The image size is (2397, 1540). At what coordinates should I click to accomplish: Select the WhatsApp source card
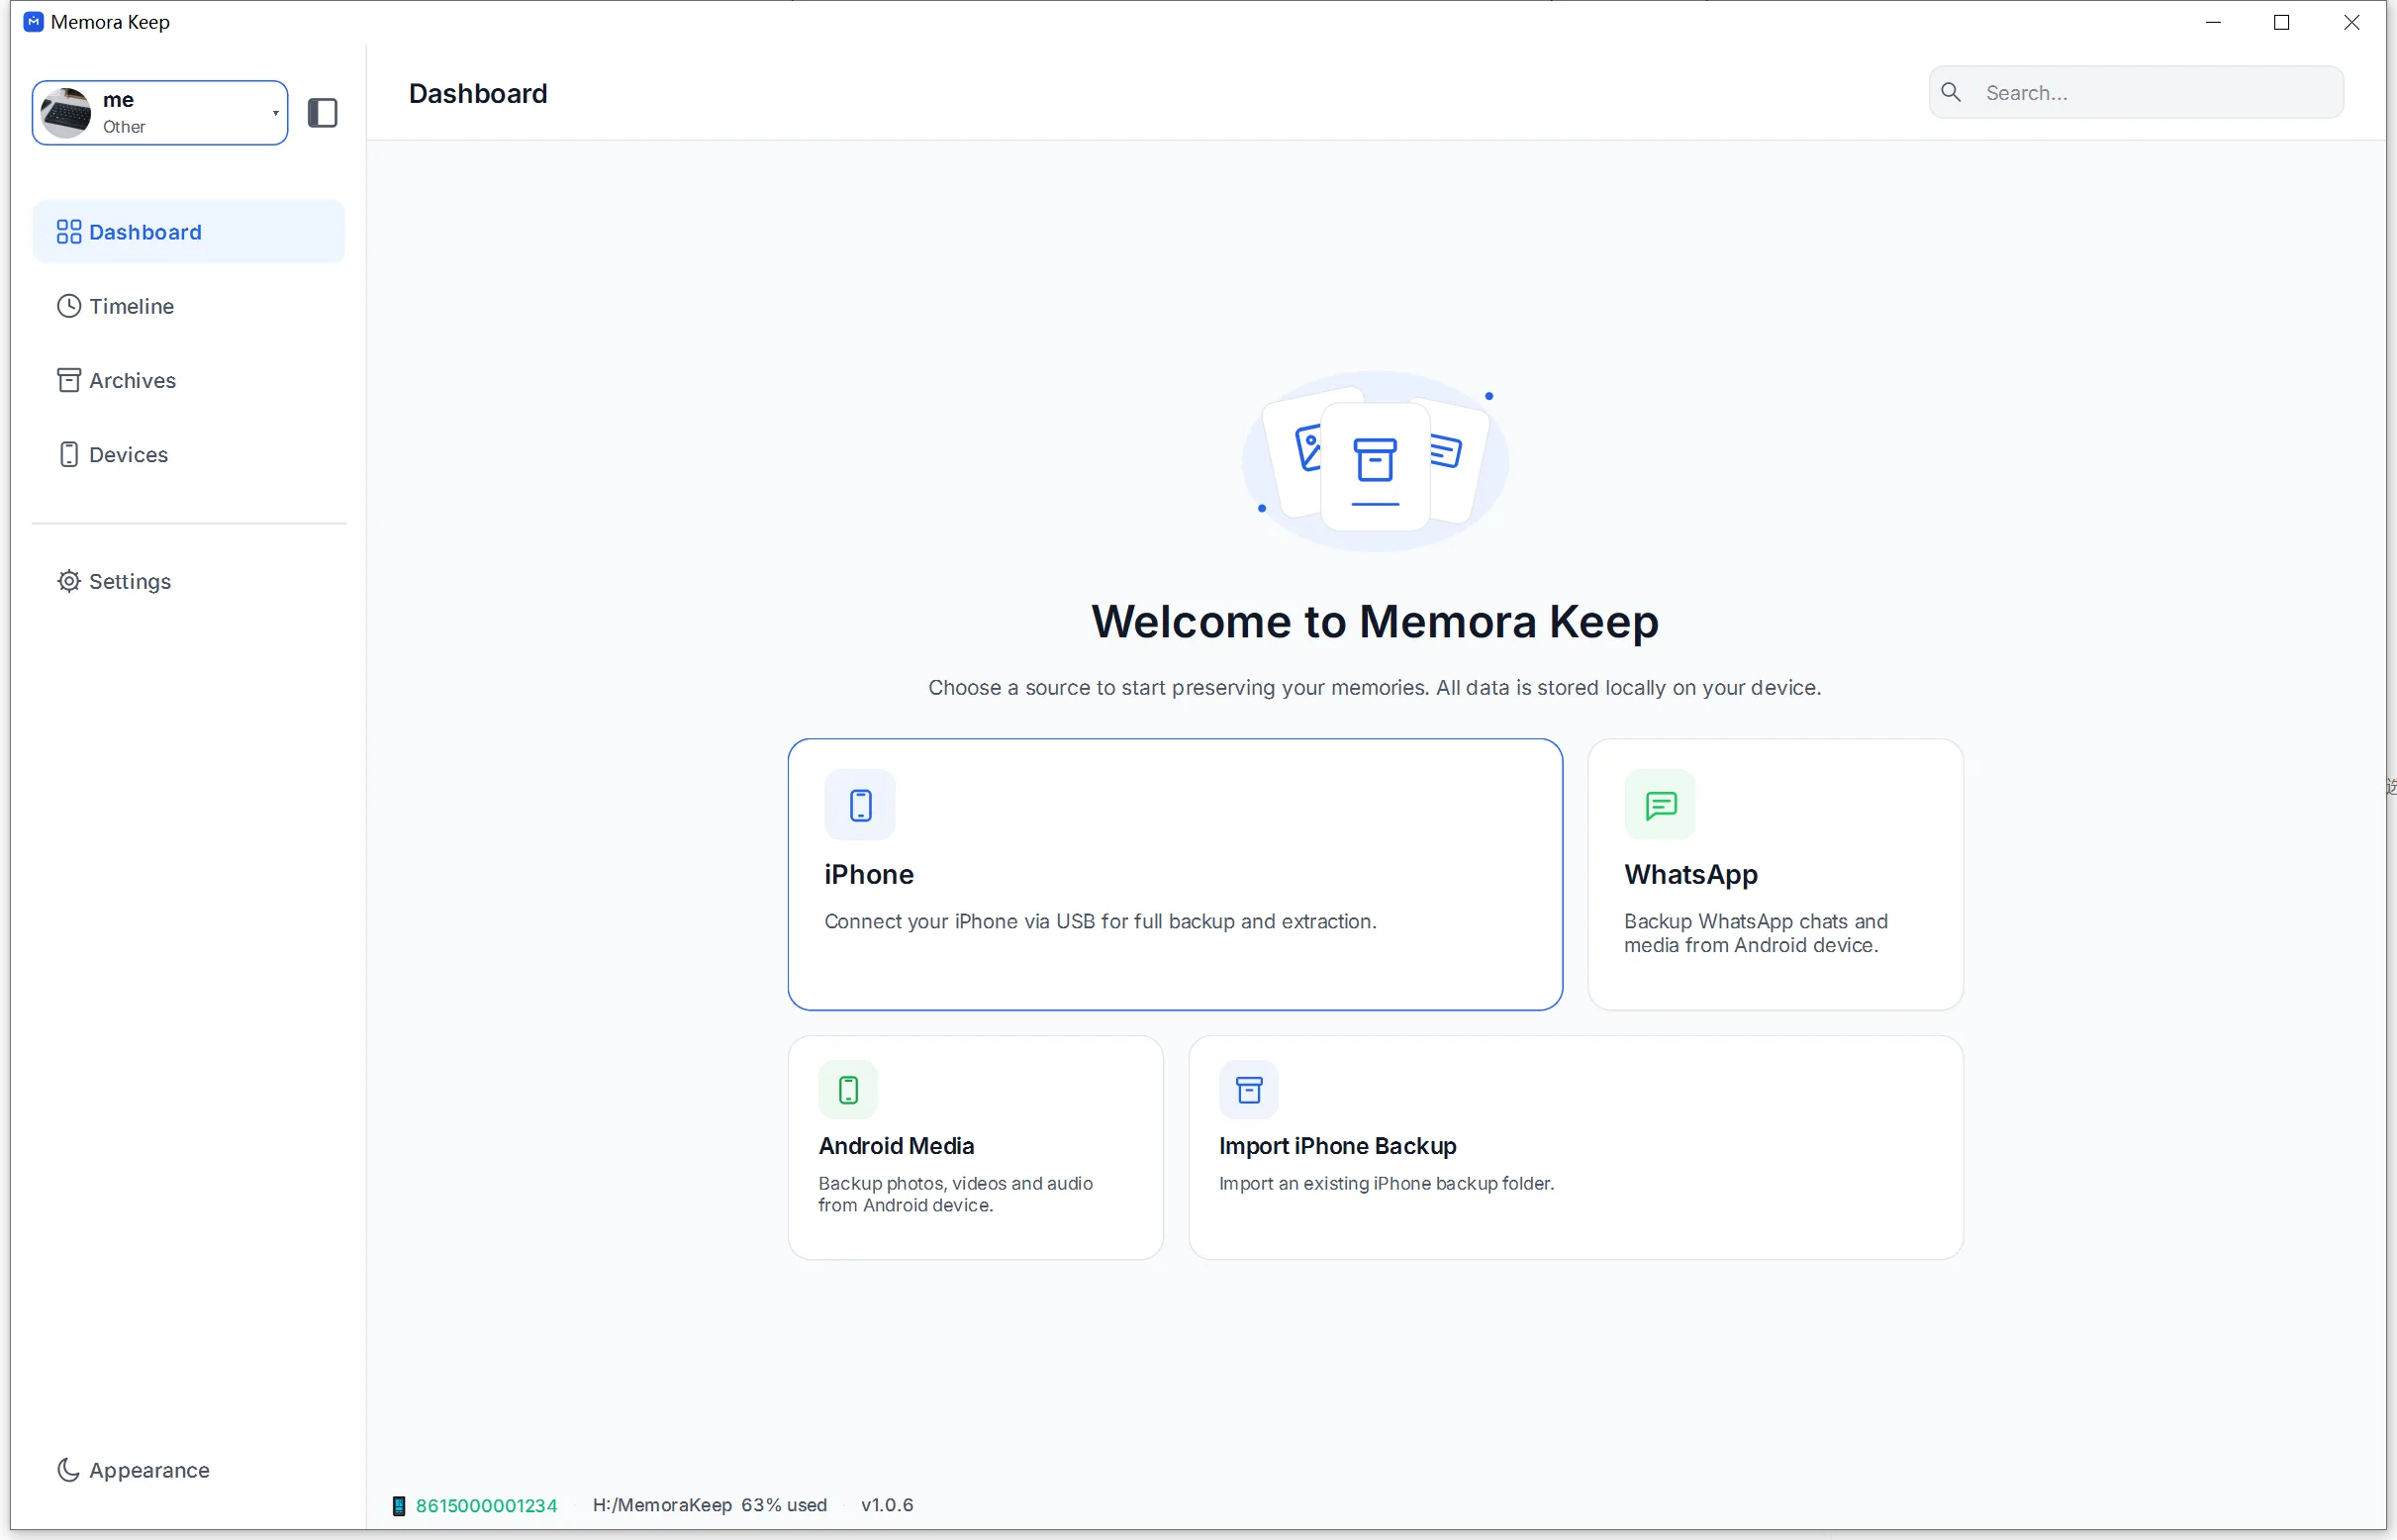[1775, 875]
